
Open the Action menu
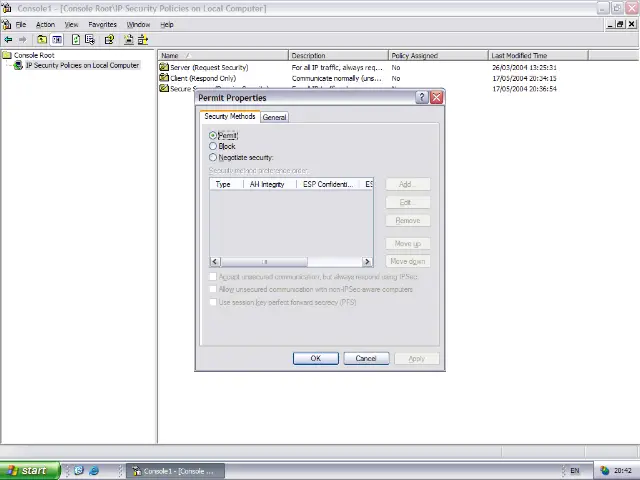pyautogui.click(x=45, y=24)
